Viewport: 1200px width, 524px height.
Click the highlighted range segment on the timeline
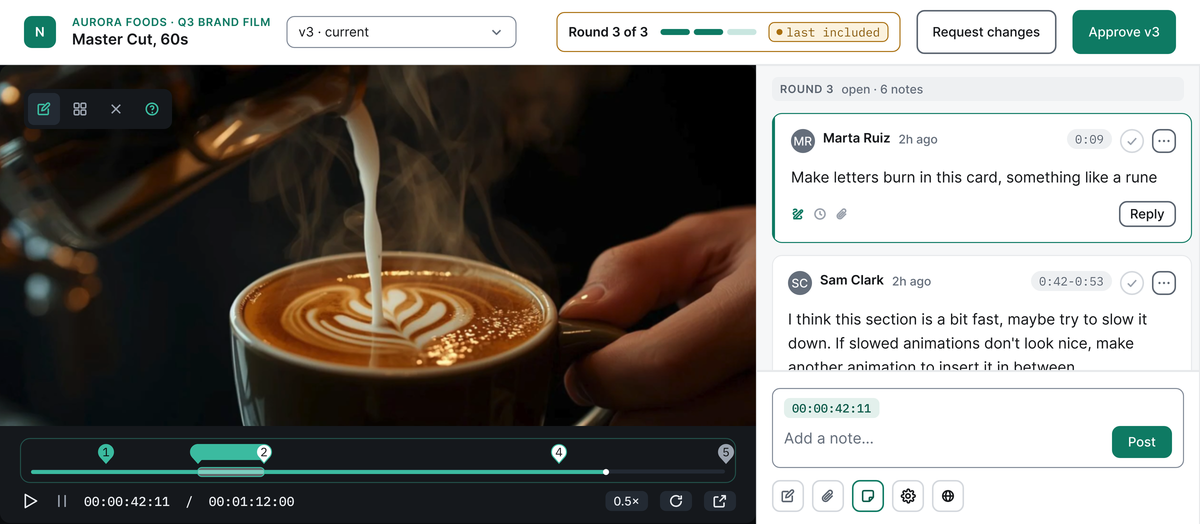point(231,471)
